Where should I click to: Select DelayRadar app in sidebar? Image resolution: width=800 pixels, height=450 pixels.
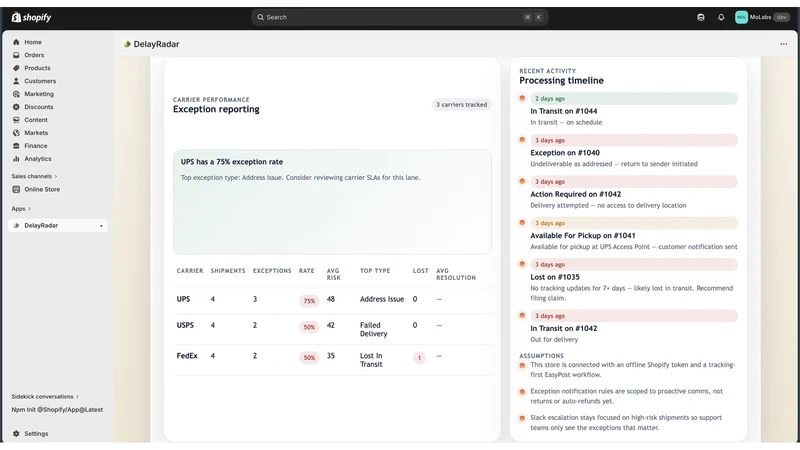pos(58,226)
